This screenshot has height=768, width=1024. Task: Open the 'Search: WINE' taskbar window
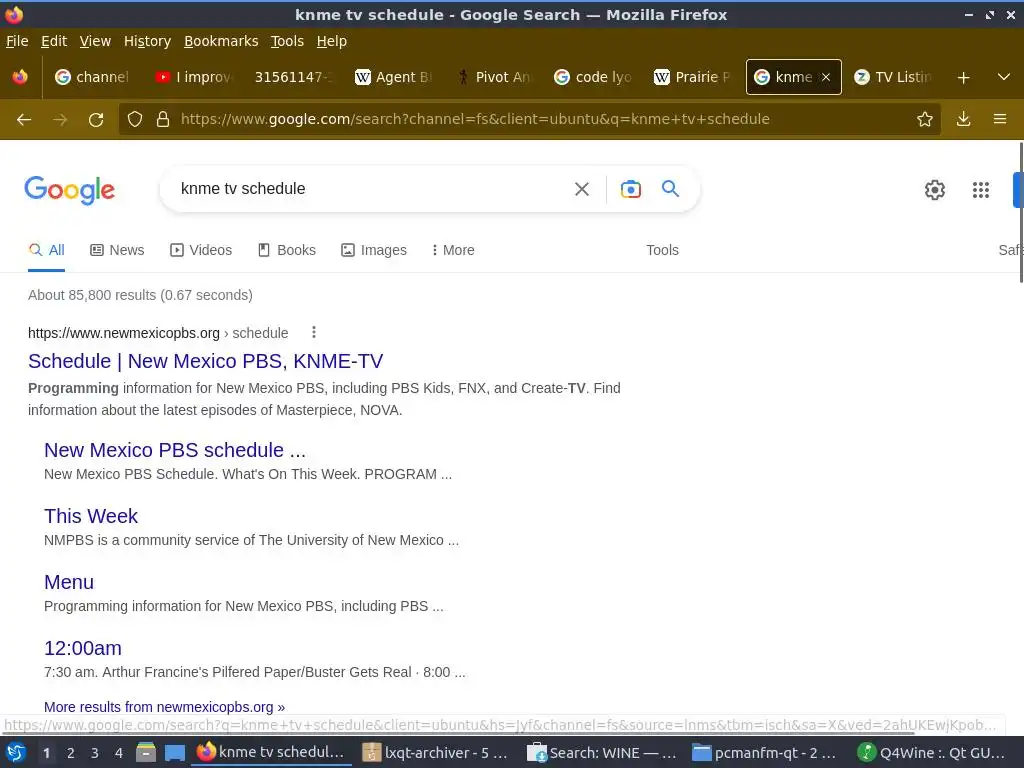pos(601,753)
